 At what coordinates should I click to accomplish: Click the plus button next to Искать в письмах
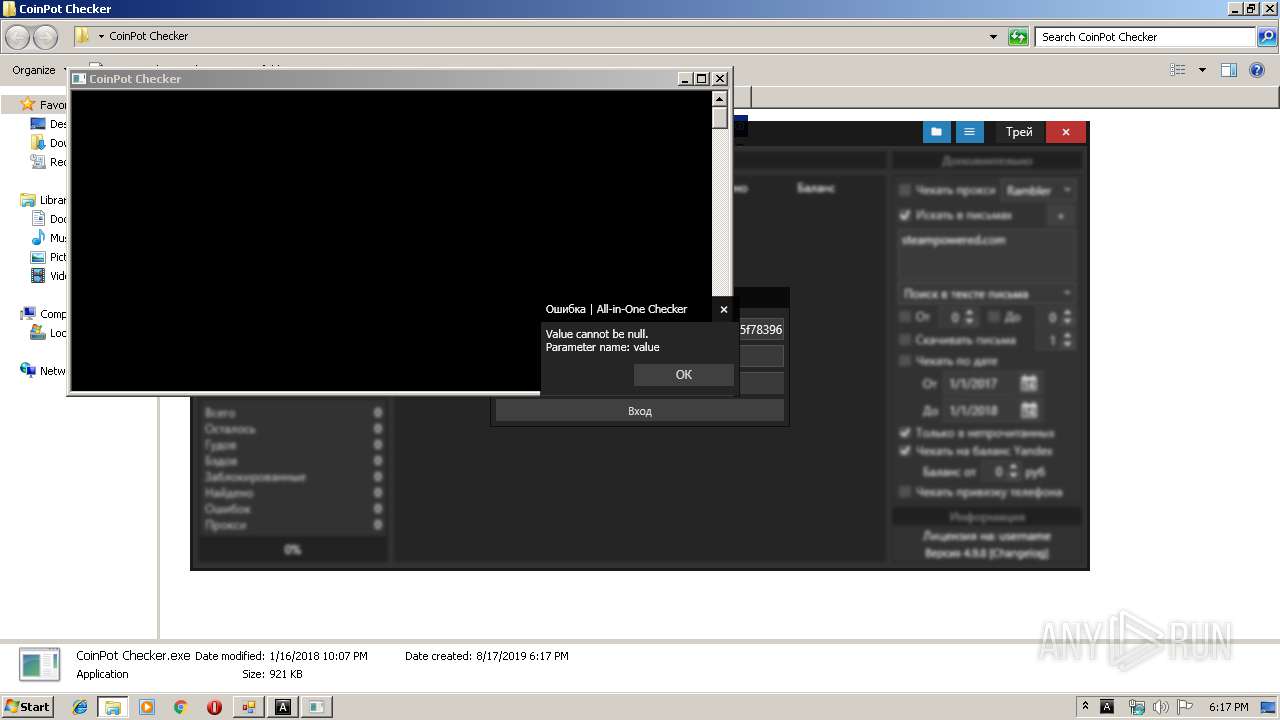[1061, 215]
